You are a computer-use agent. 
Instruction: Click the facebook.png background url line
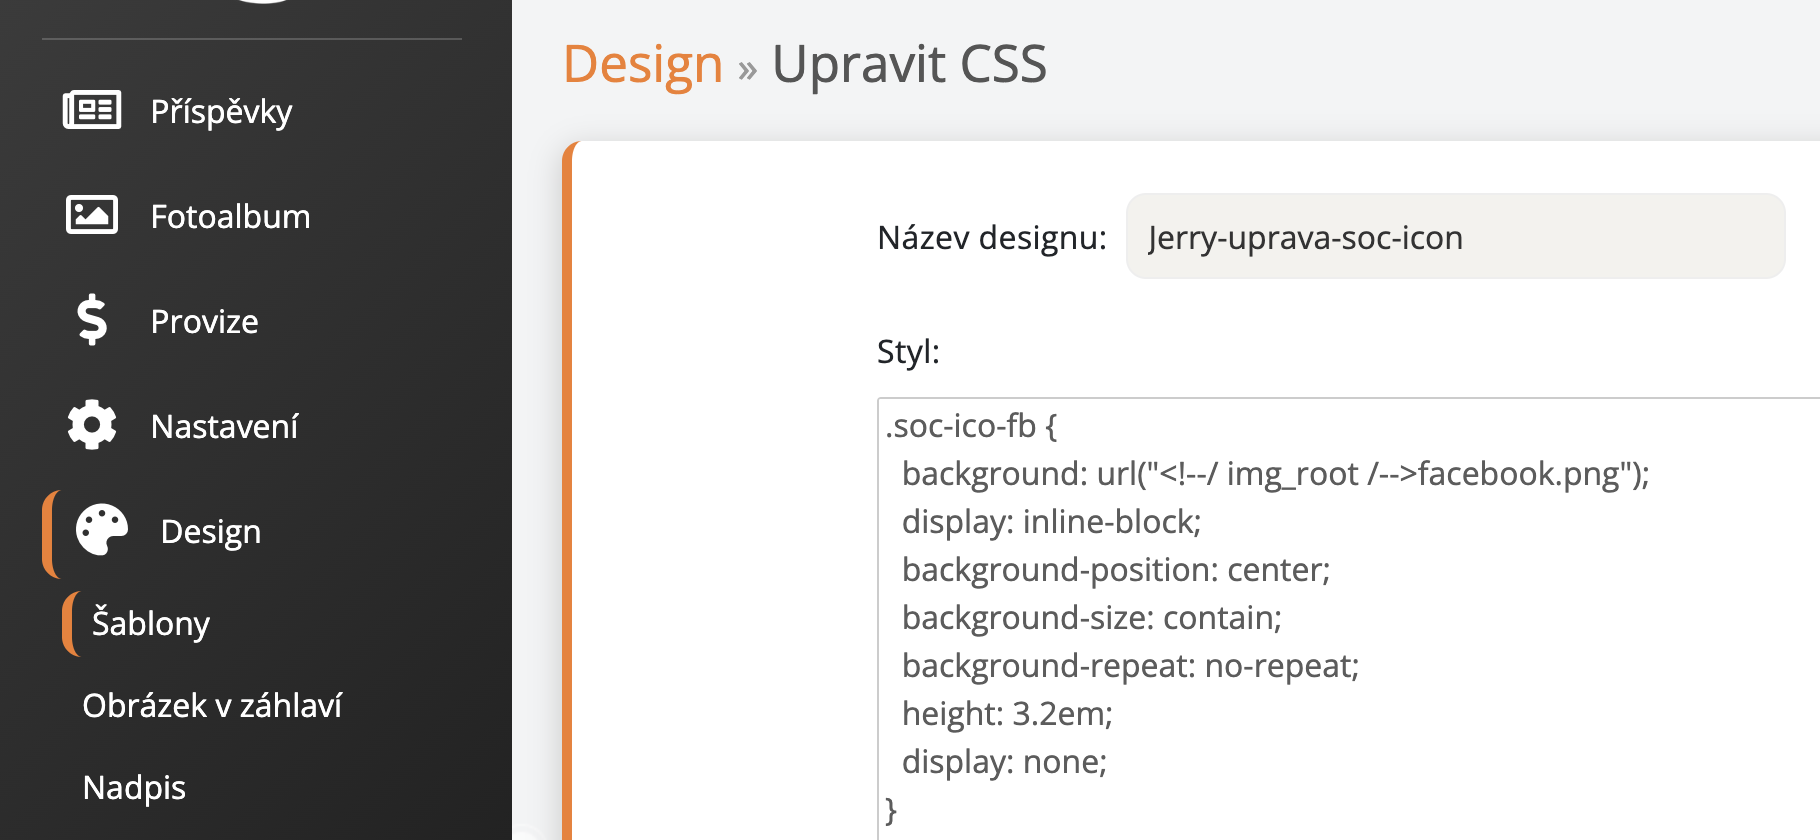[x=1274, y=474]
